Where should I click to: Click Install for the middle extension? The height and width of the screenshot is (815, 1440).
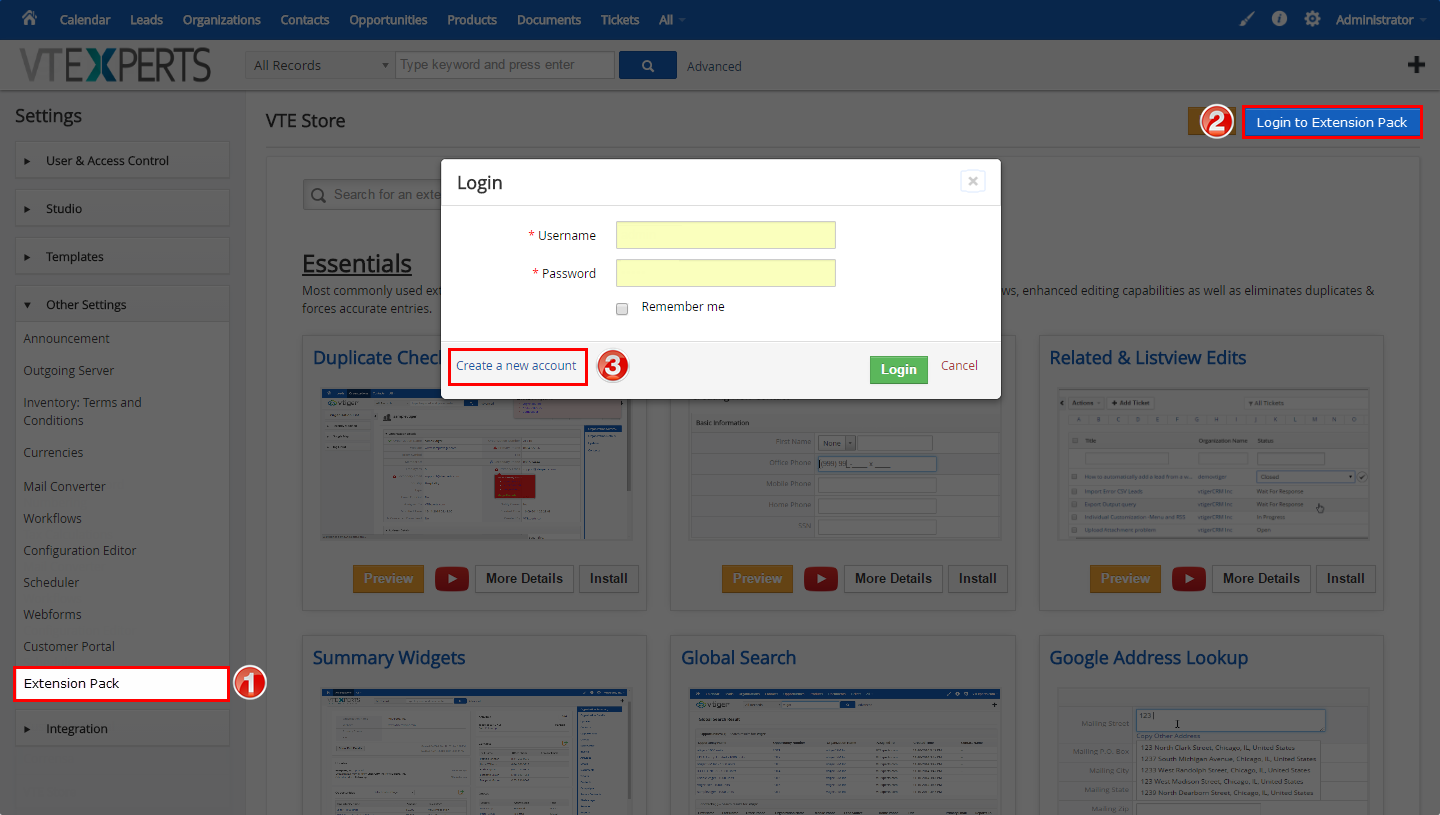977,578
